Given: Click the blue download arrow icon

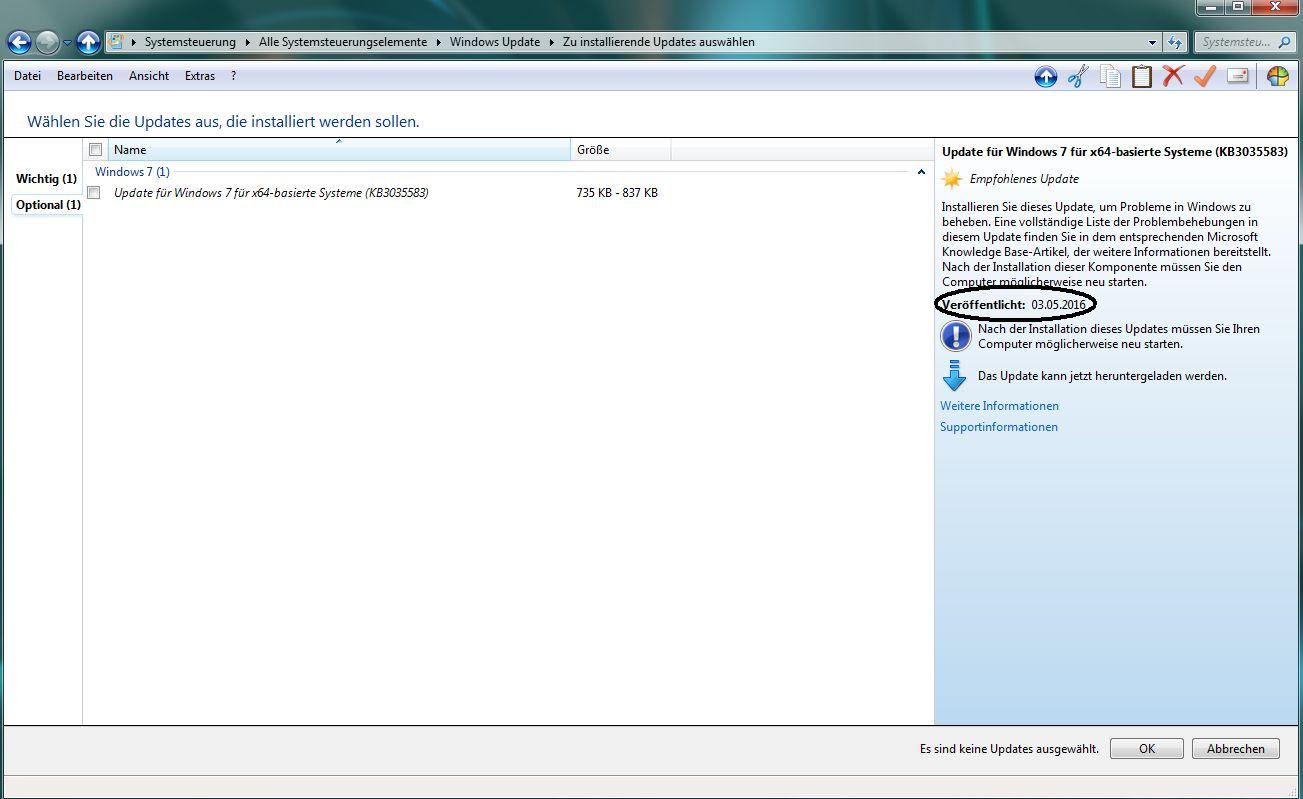Looking at the screenshot, I should coord(955,375).
